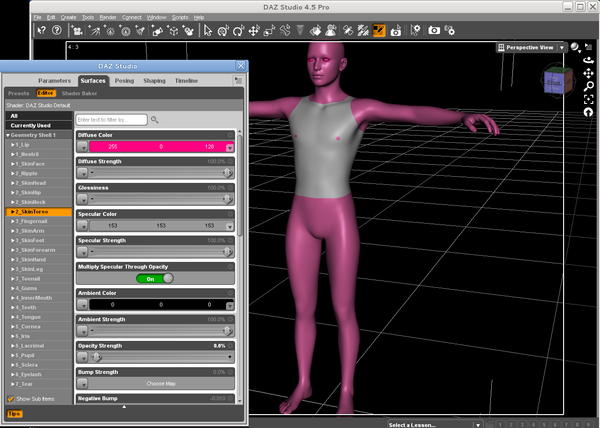600x428 pixels.
Task: Open the Diffuse Strength map menu button
Action: 83,173
